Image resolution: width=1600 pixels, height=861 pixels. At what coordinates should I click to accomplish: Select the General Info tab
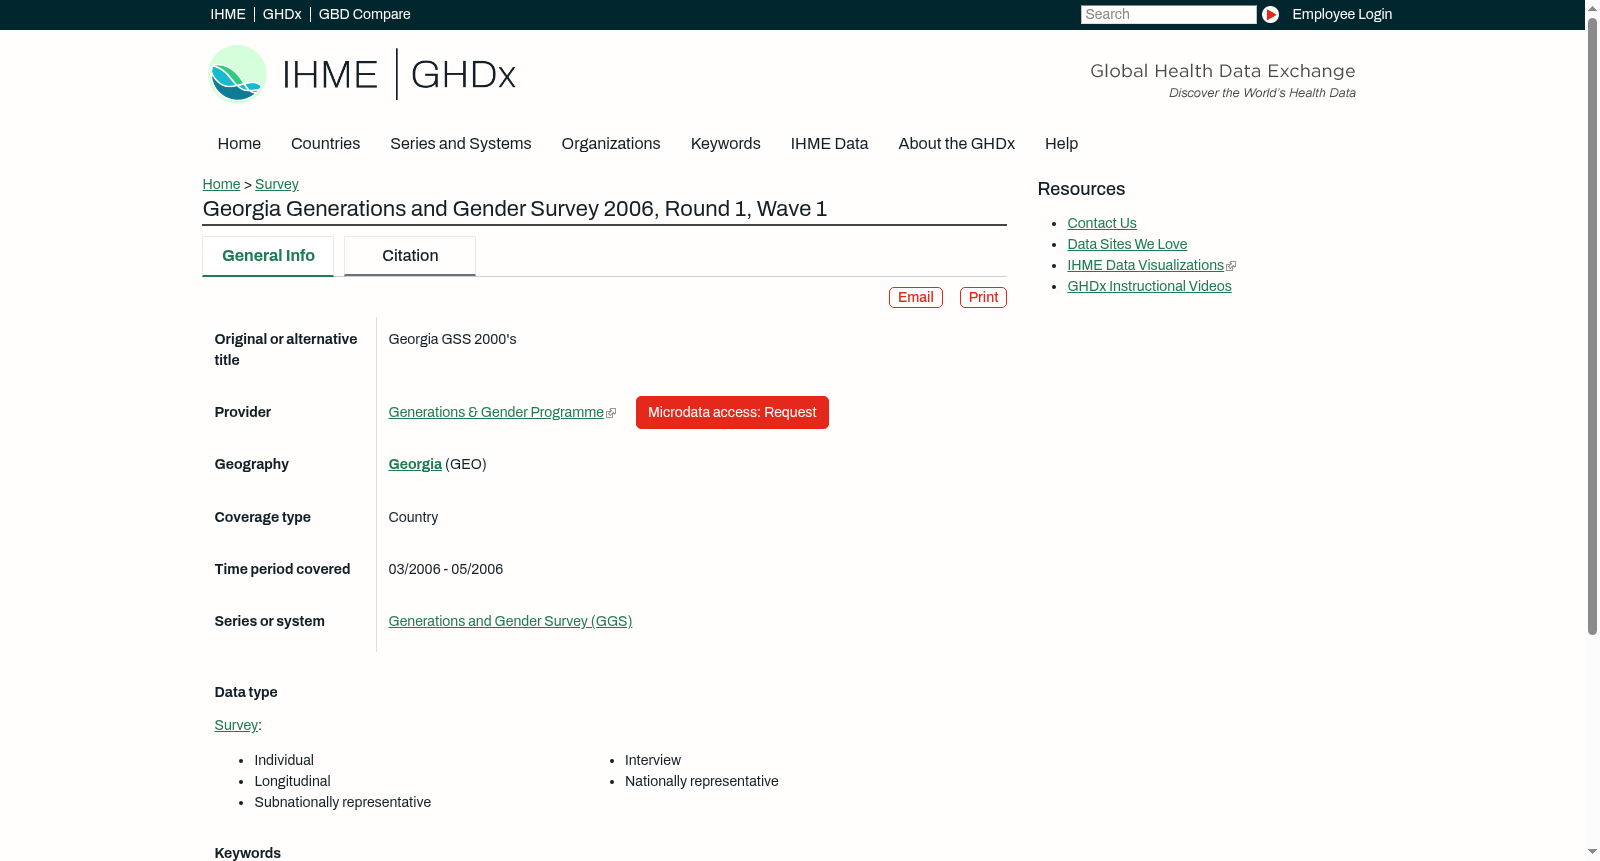[268, 256]
